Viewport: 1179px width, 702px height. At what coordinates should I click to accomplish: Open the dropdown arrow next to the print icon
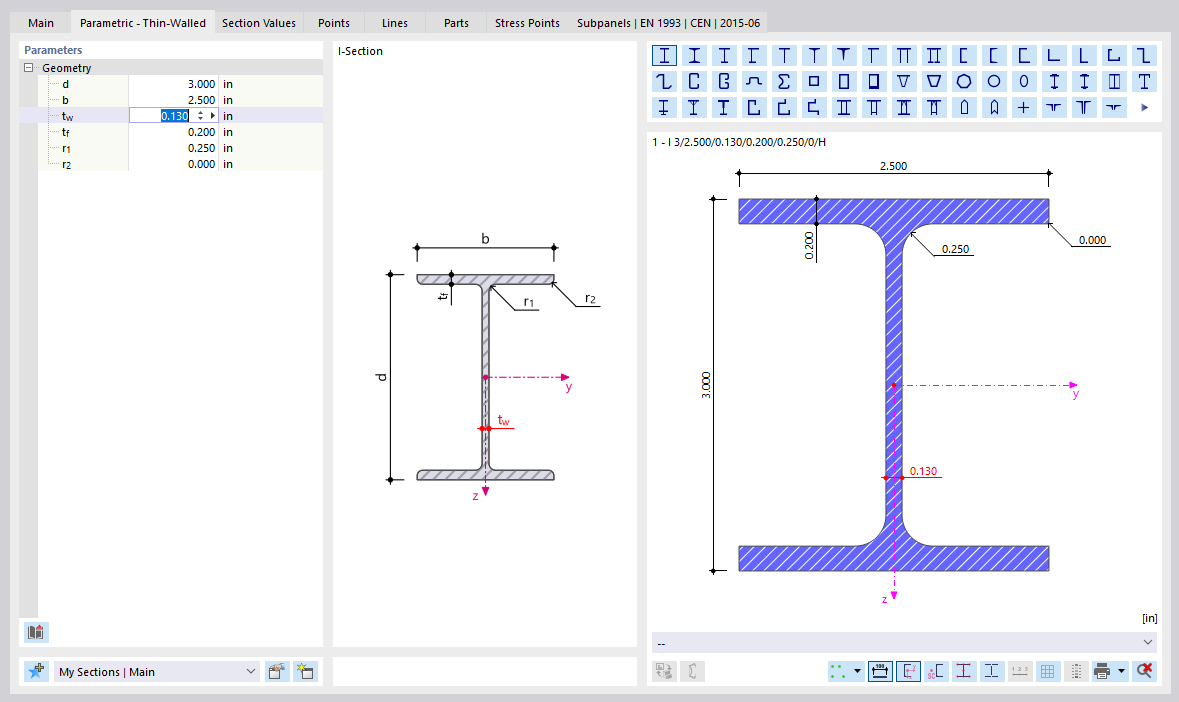click(x=1120, y=671)
